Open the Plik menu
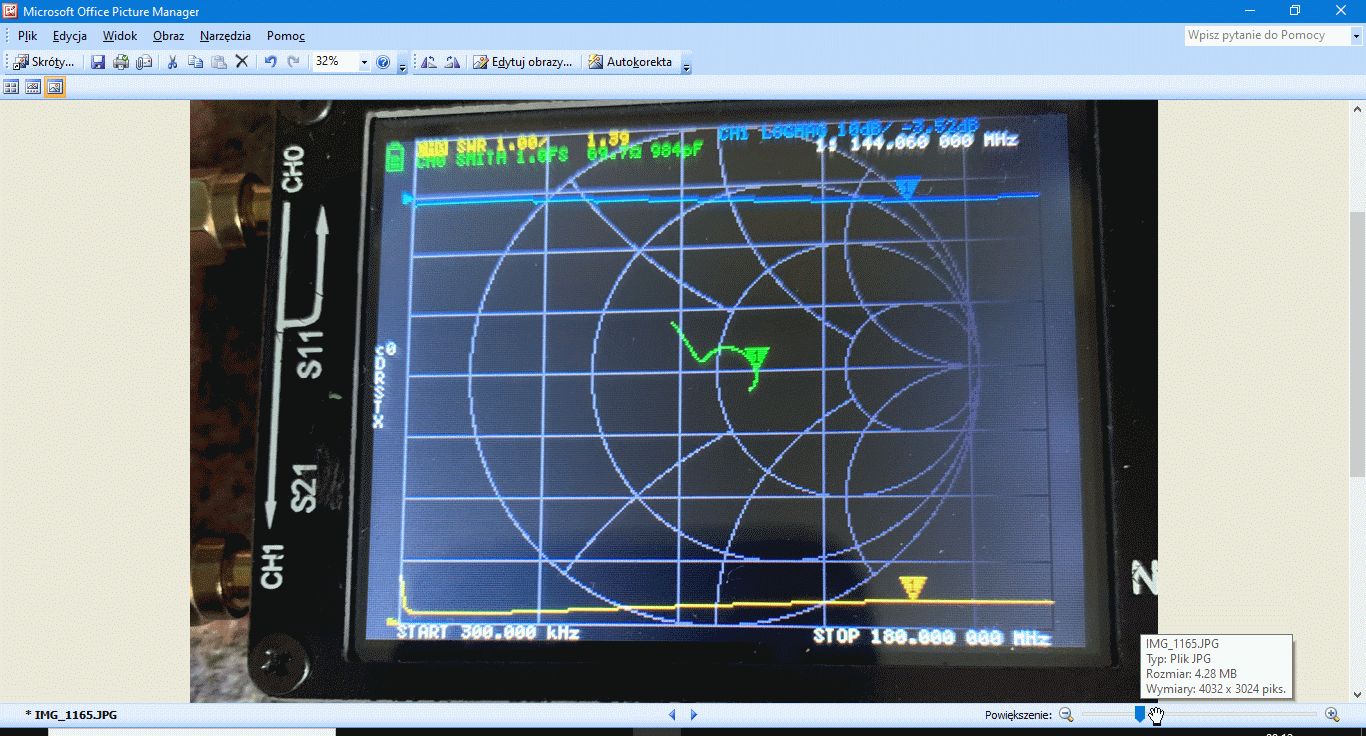Image resolution: width=1366 pixels, height=736 pixels. tap(27, 36)
